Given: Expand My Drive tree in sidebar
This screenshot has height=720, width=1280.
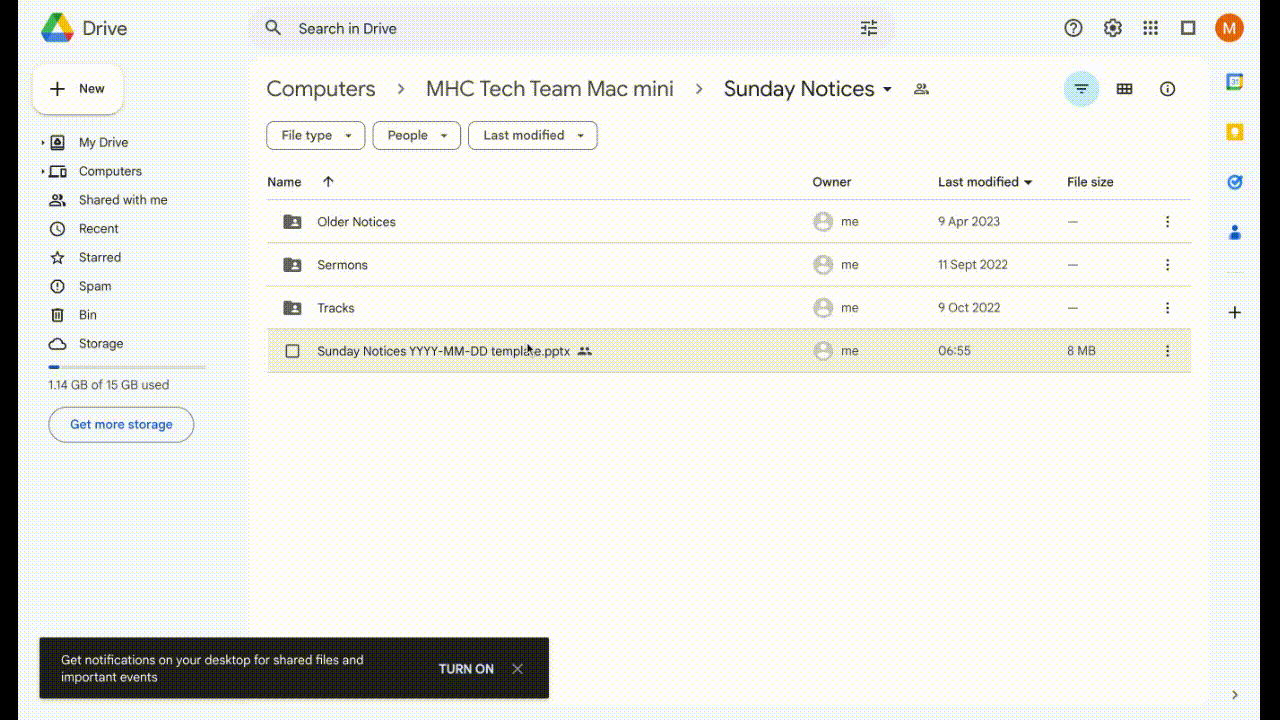Looking at the screenshot, I should [x=43, y=143].
